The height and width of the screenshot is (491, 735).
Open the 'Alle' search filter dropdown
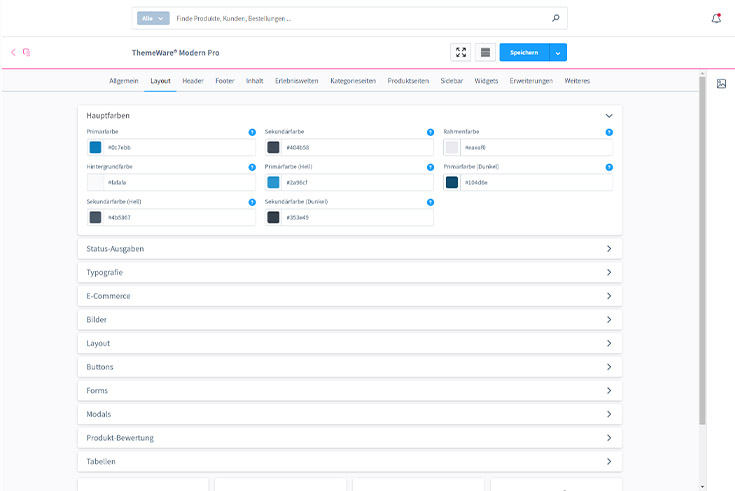click(153, 18)
